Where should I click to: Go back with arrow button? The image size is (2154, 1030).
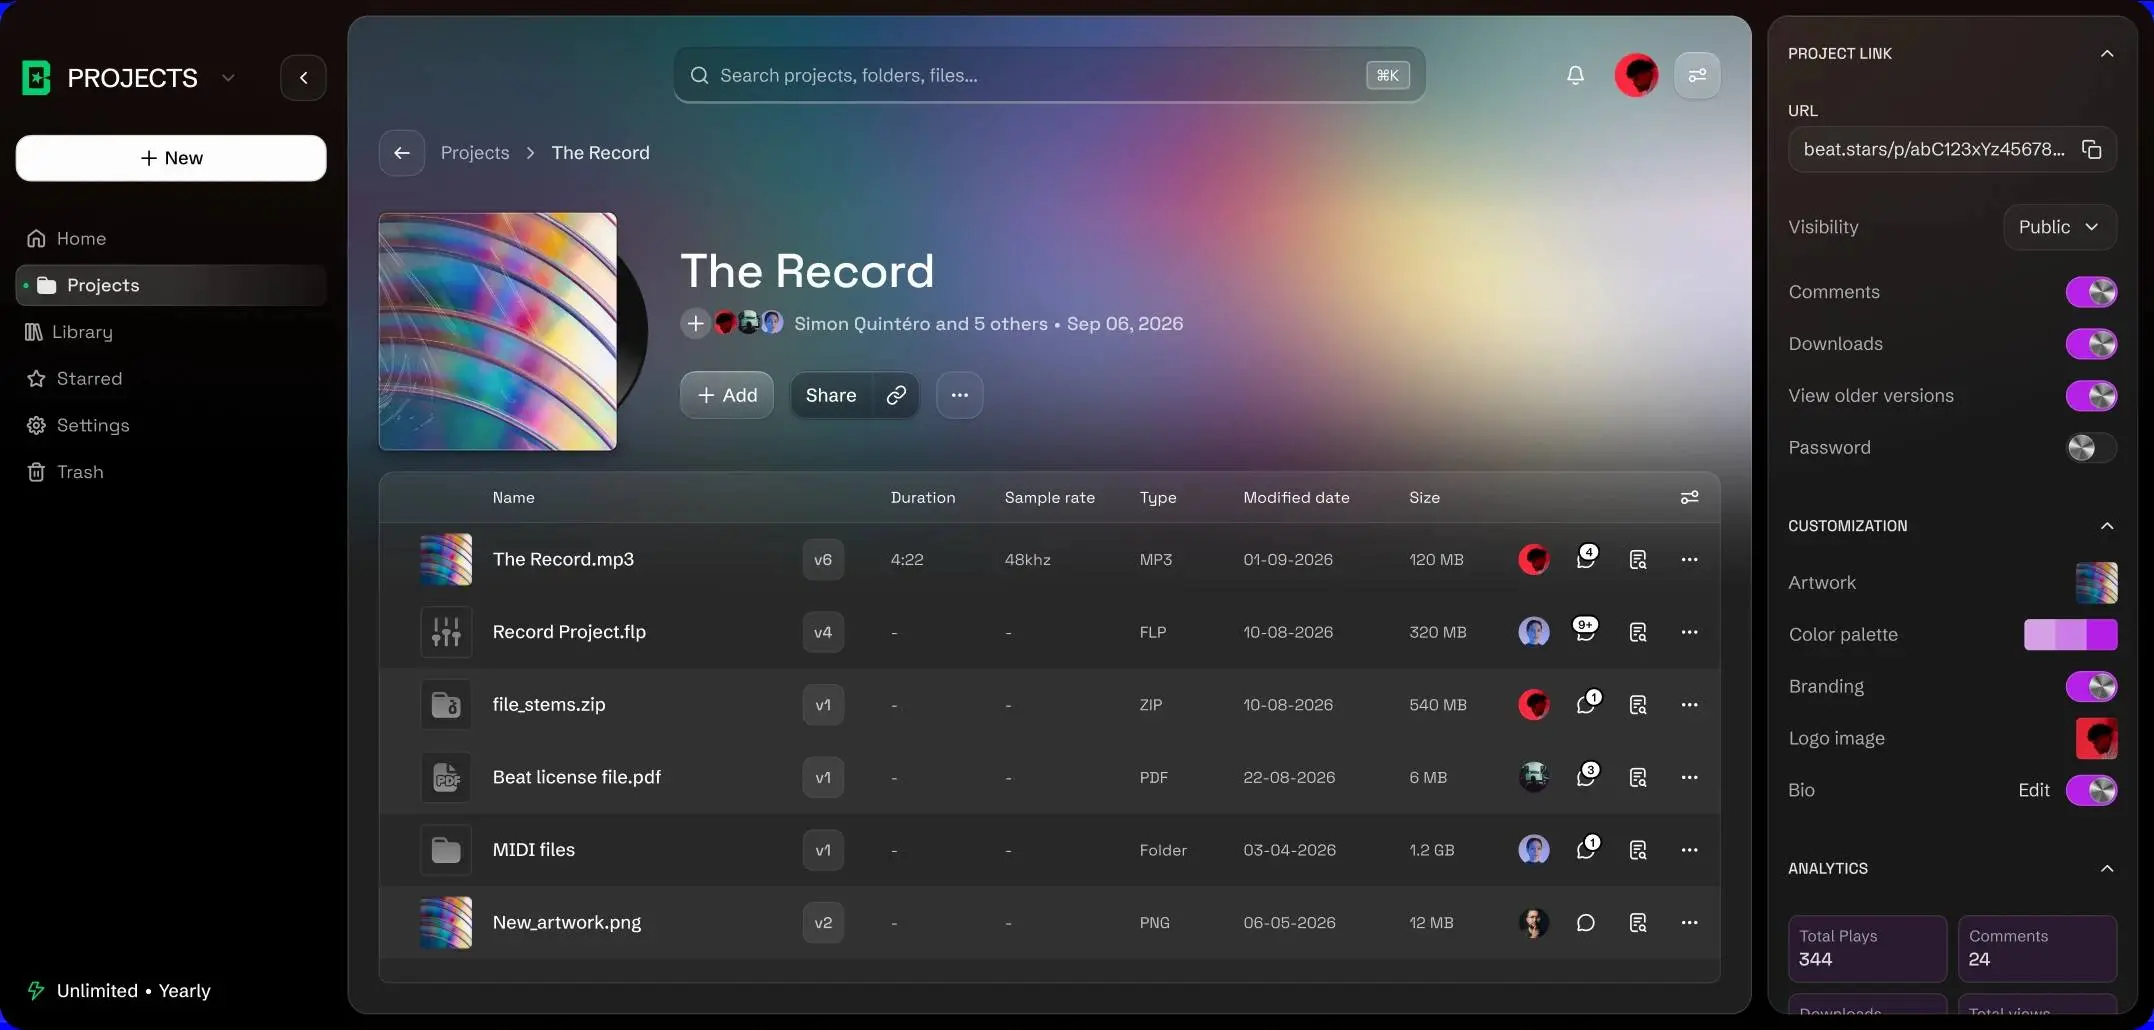tap(402, 153)
